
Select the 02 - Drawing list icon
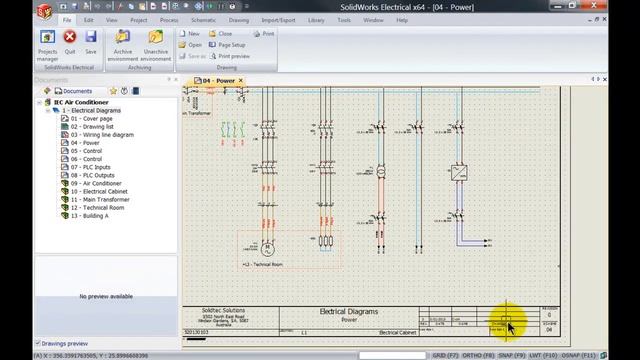tap(64, 127)
